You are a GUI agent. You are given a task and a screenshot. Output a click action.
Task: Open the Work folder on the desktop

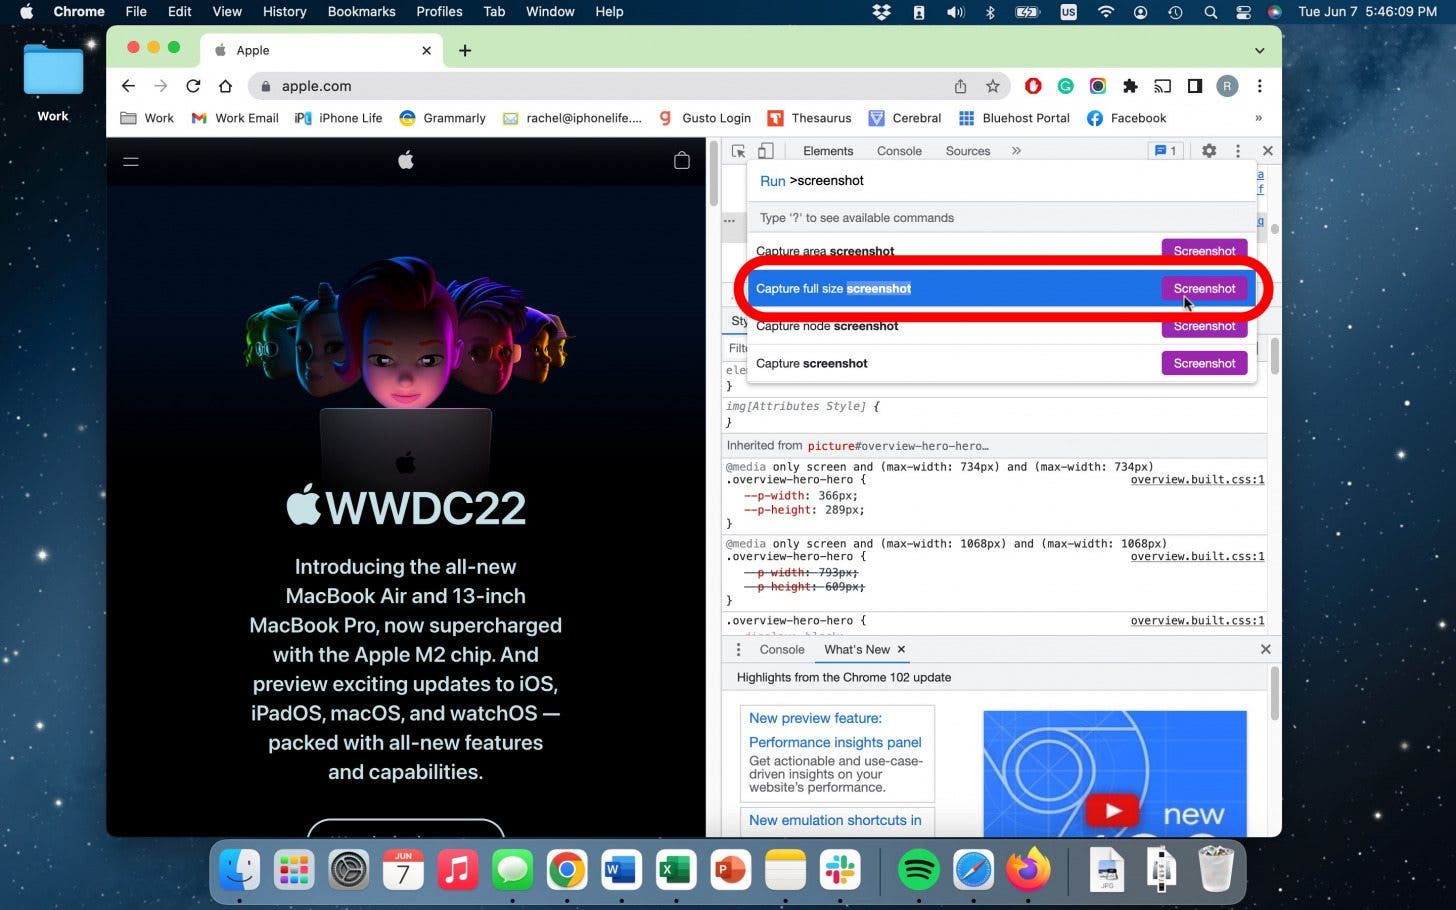tap(53, 82)
